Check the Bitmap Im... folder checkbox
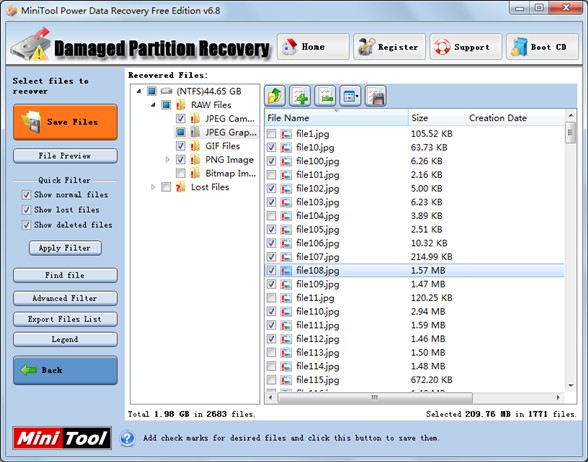 point(181,173)
